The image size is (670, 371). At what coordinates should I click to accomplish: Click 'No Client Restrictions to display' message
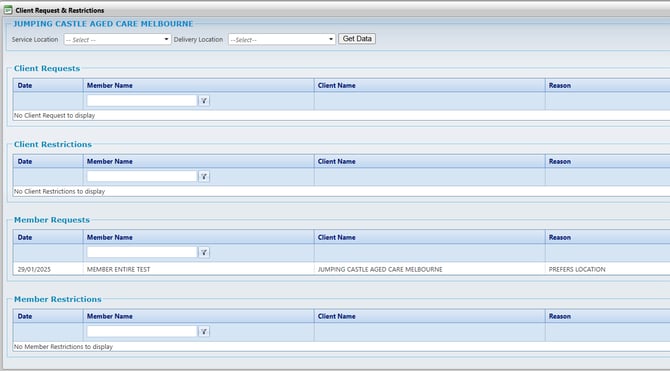coord(59,191)
